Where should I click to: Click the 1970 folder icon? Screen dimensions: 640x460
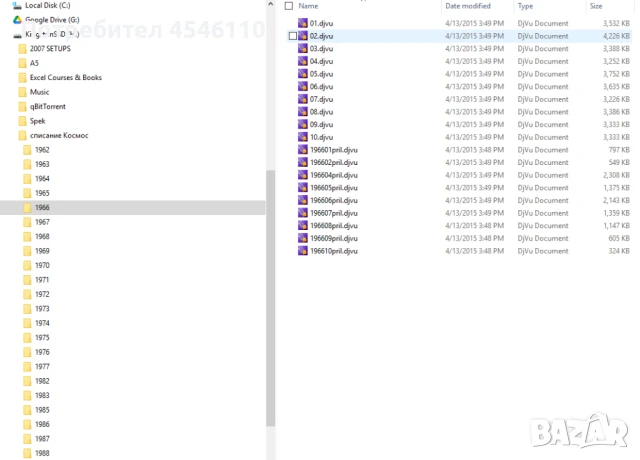coord(27,266)
